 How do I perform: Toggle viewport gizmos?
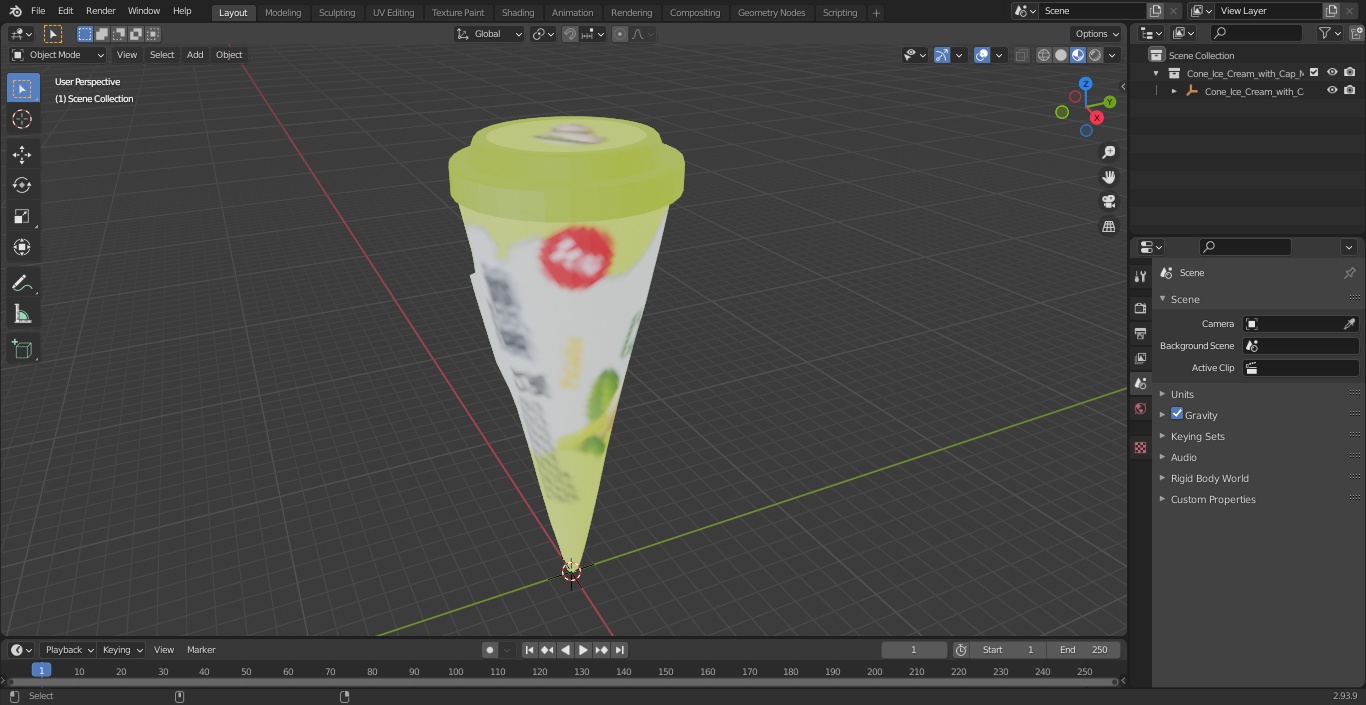pyautogui.click(x=942, y=55)
